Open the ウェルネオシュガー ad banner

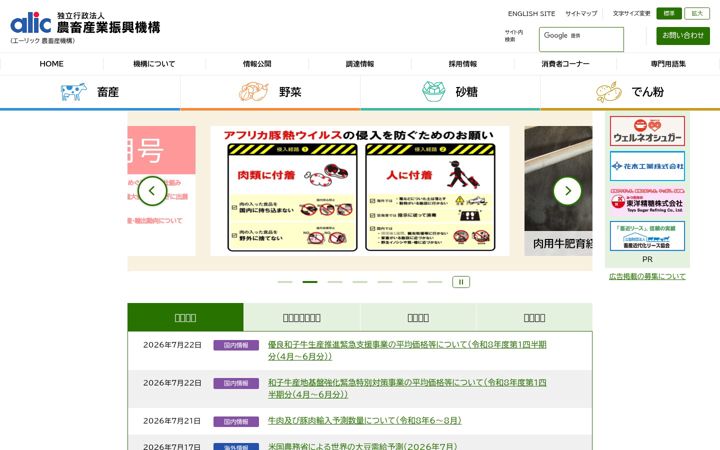(x=647, y=131)
